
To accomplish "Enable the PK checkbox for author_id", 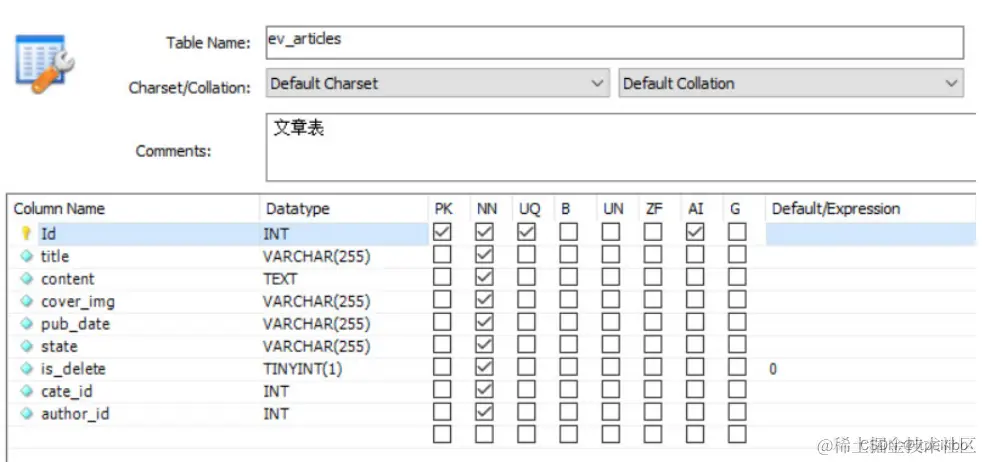I will [x=442, y=413].
